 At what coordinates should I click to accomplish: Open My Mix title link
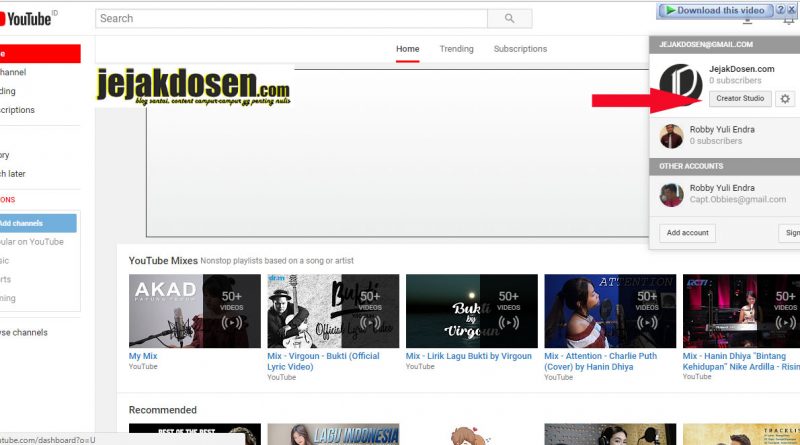click(x=143, y=356)
